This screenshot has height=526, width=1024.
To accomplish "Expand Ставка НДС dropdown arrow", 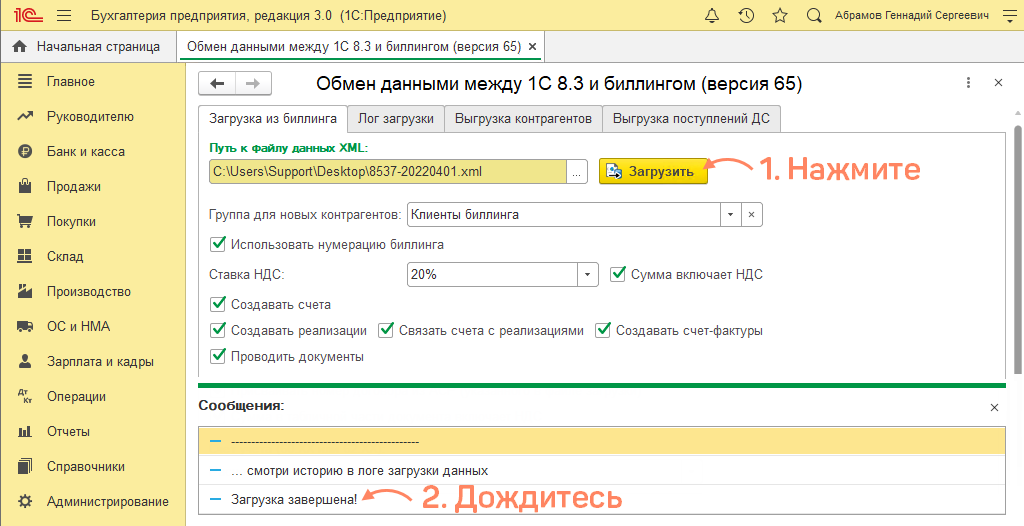I will [588, 274].
